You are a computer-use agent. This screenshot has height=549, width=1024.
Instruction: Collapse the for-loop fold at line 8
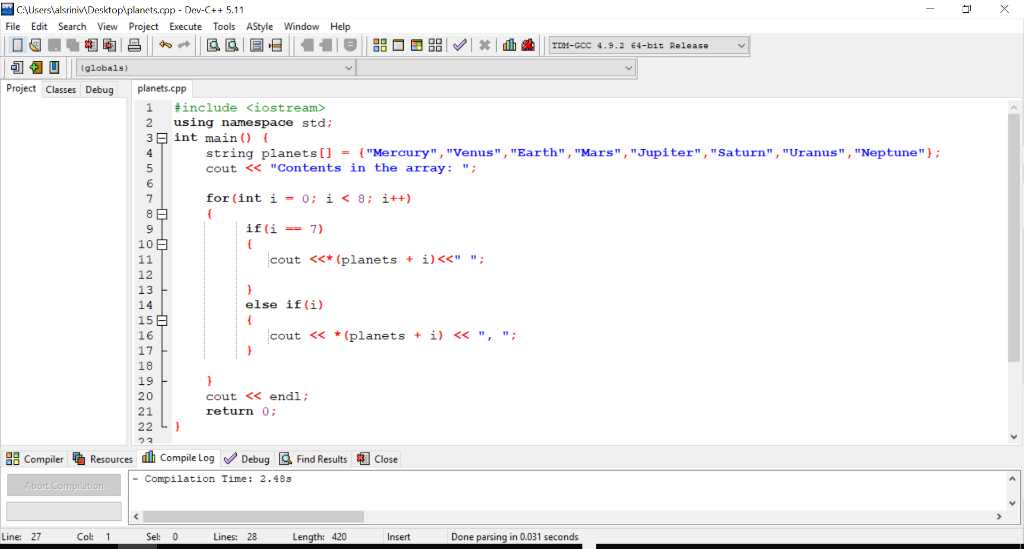click(x=162, y=214)
